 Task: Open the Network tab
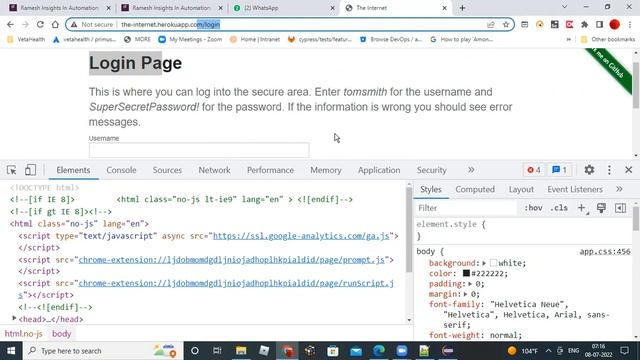(x=214, y=170)
